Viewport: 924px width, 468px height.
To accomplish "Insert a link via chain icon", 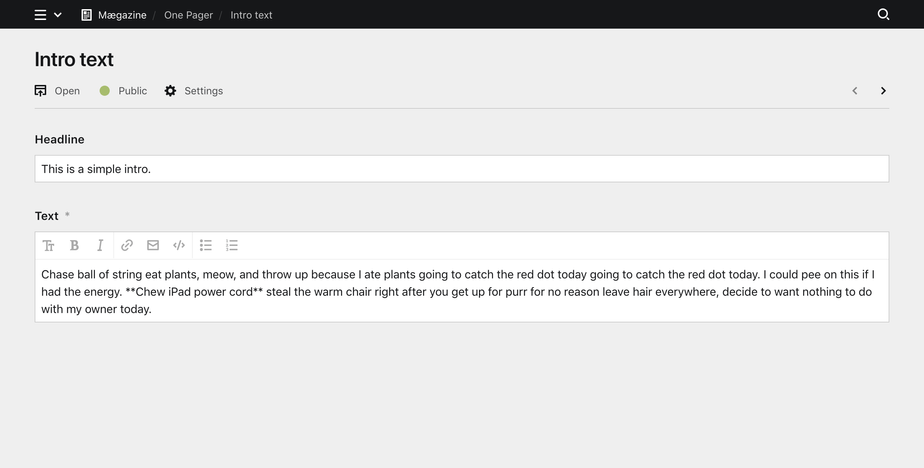I will 127,245.
